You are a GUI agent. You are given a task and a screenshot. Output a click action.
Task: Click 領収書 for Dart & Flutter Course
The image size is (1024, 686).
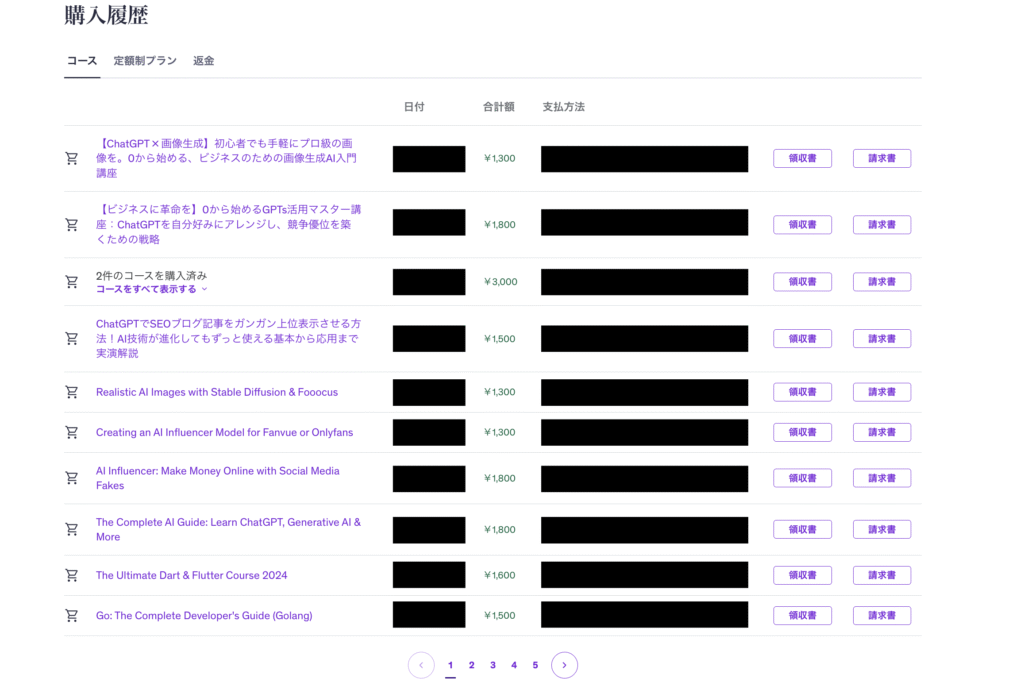[x=803, y=576]
